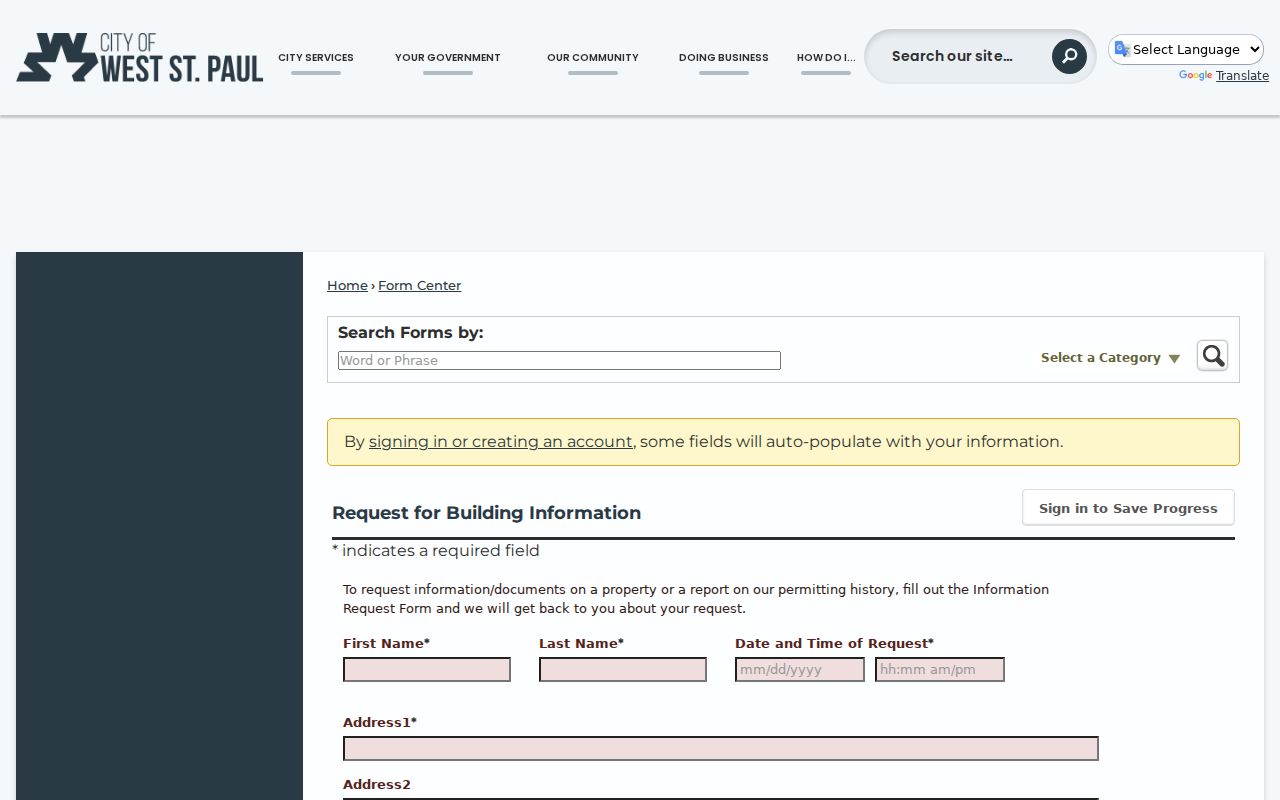The width and height of the screenshot is (1280, 800).
Task: Open the Doing Business menu
Action: (x=724, y=58)
